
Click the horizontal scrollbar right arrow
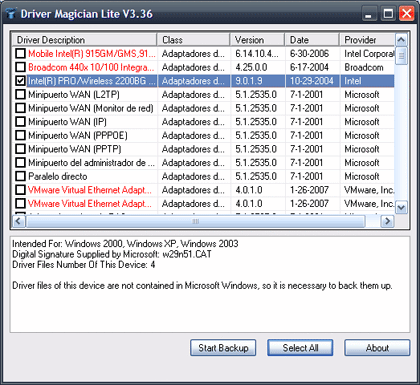[387, 221]
